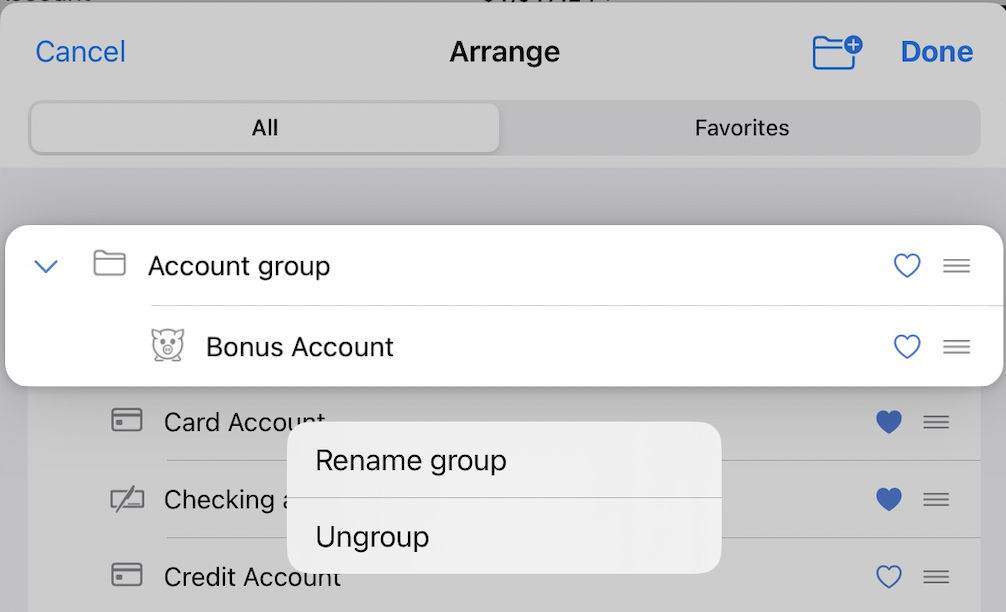Remove Checking account from favorites
This screenshot has width=1006, height=612.
[888, 499]
